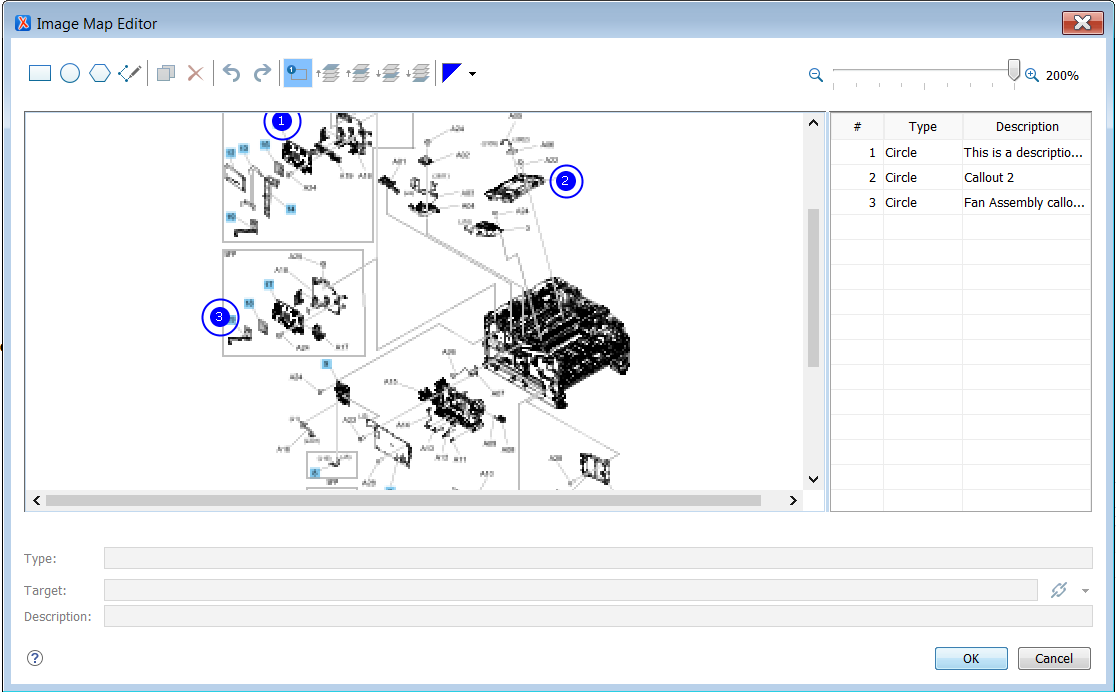Click the 200% zoom value

[1062, 75]
